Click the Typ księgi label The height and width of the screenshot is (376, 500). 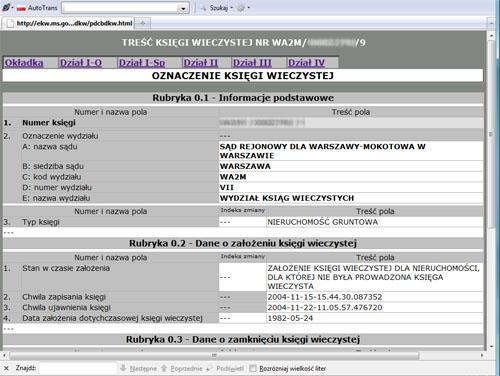click(x=41, y=222)
